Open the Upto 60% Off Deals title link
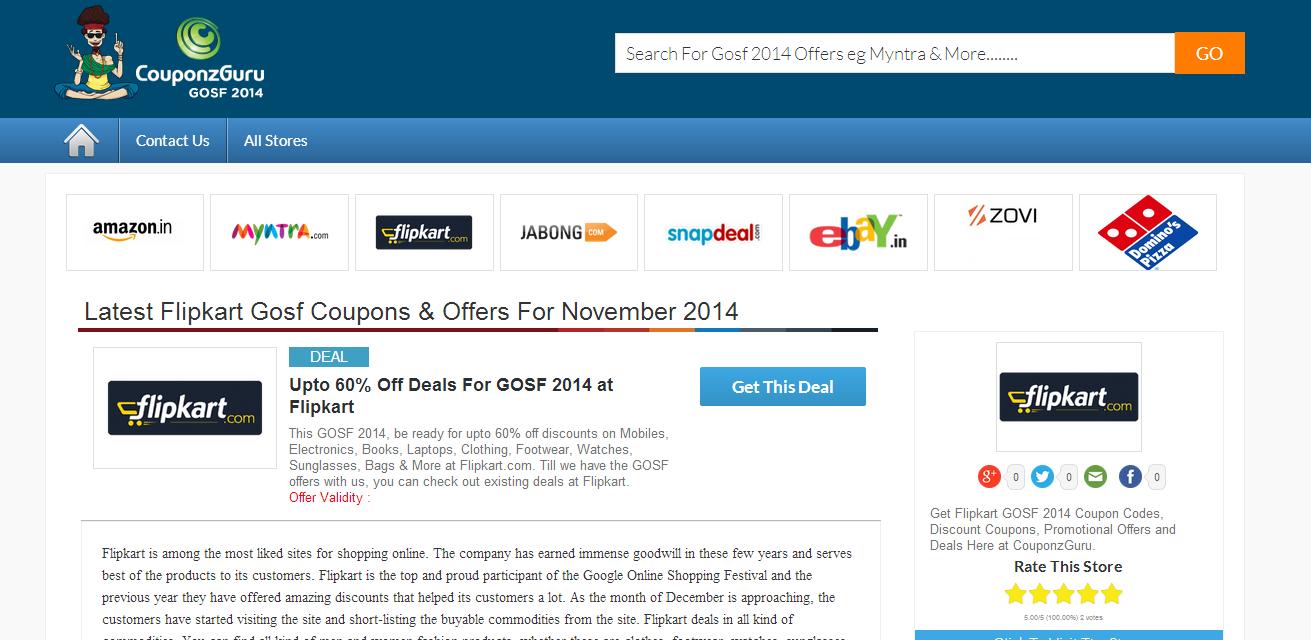The width and height of the screenshot is (1311, 640). click(x=451, y=396)
